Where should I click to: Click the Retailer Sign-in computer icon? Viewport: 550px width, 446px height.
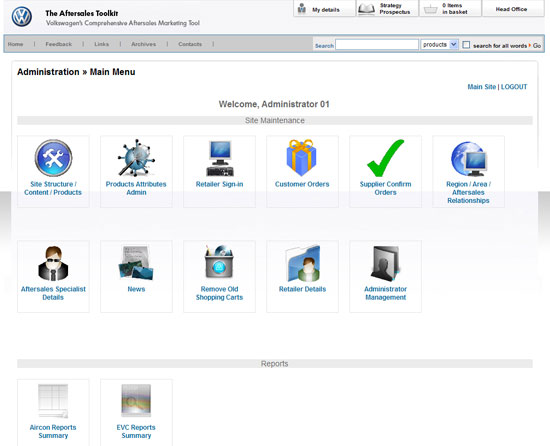pos(220,158)
